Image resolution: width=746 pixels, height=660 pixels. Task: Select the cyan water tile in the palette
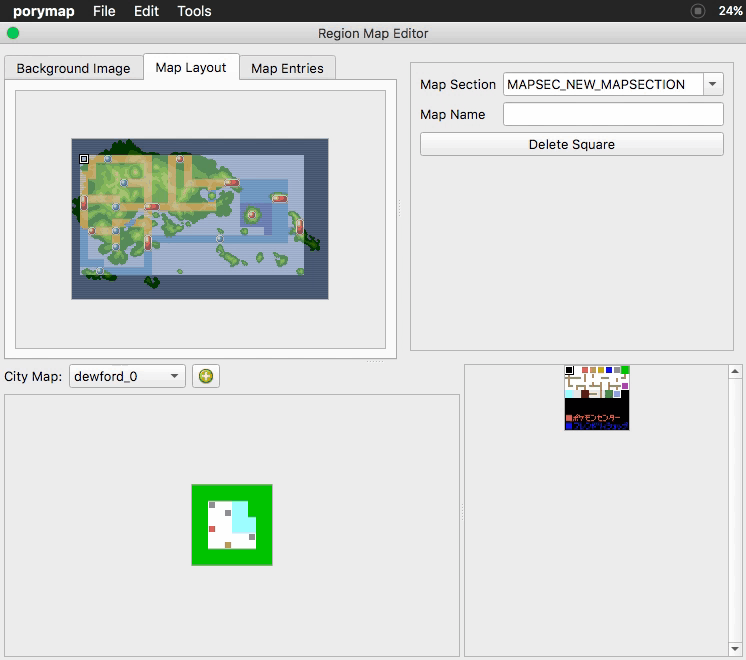click(569, 394)
